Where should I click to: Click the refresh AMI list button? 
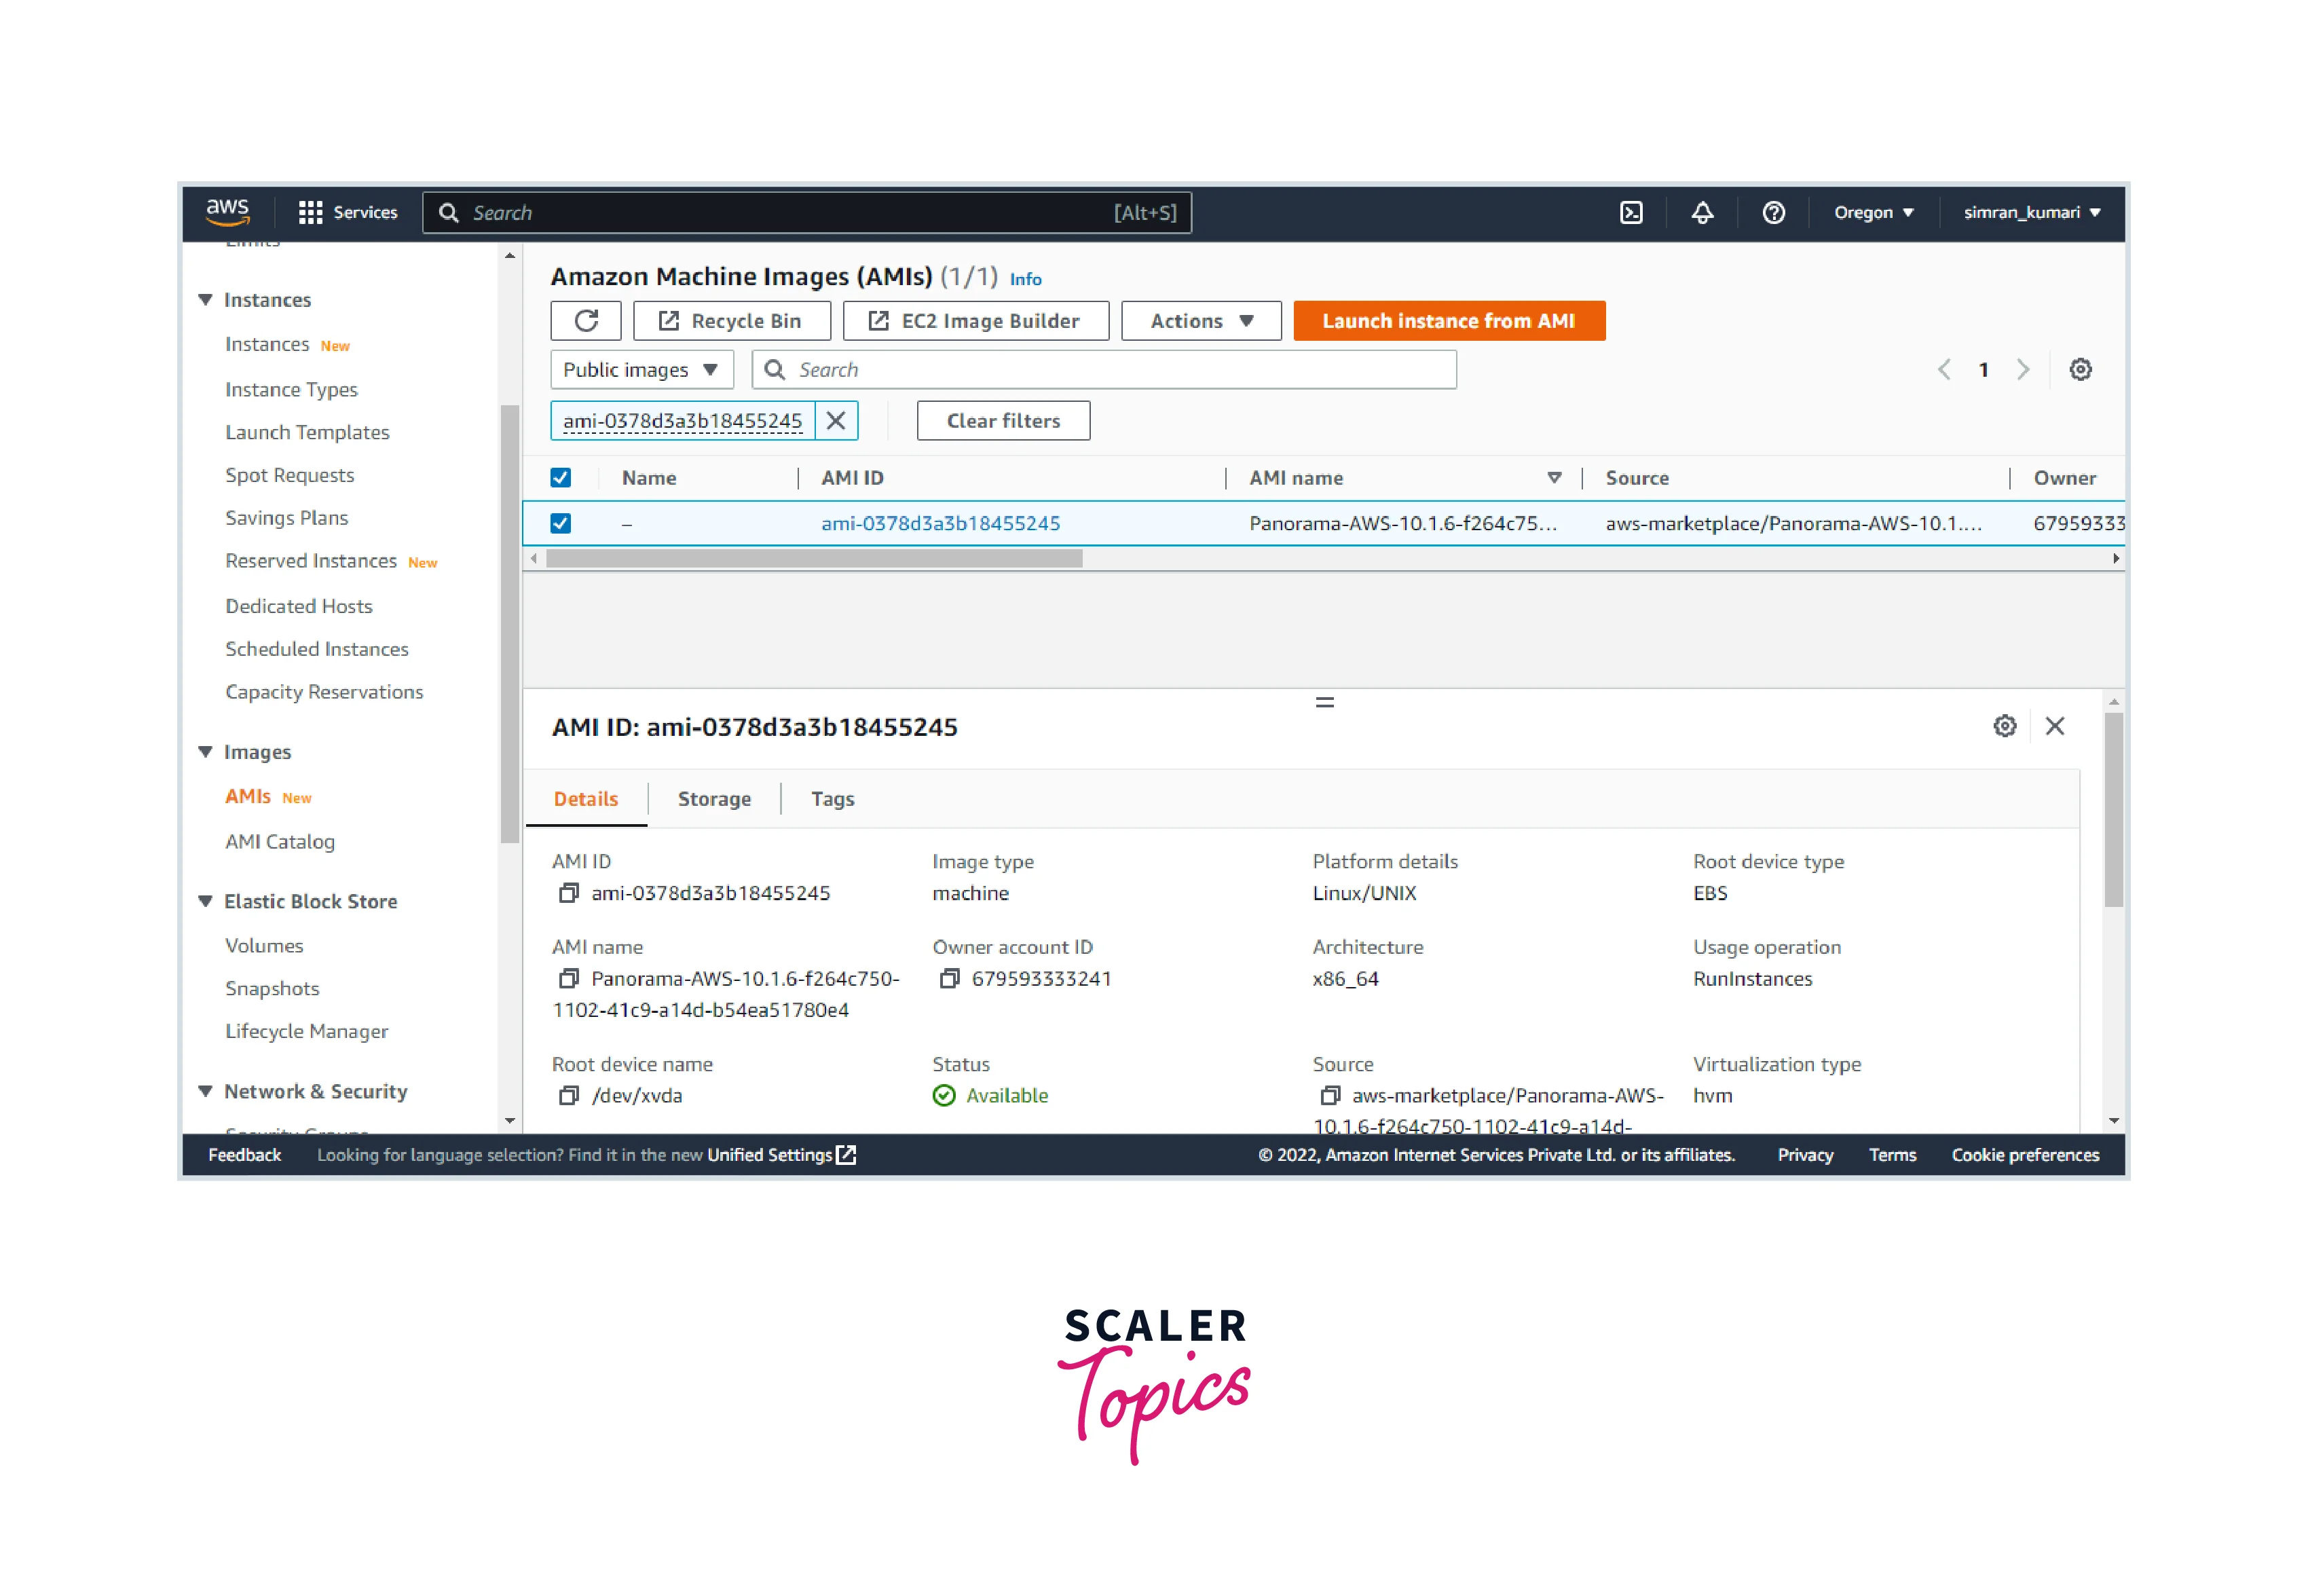pyautogui.click(x=586, y=321)
